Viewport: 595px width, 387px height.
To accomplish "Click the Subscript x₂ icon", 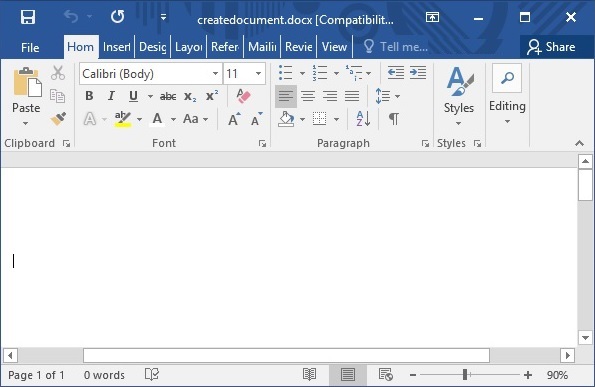I will coord(190,96).
